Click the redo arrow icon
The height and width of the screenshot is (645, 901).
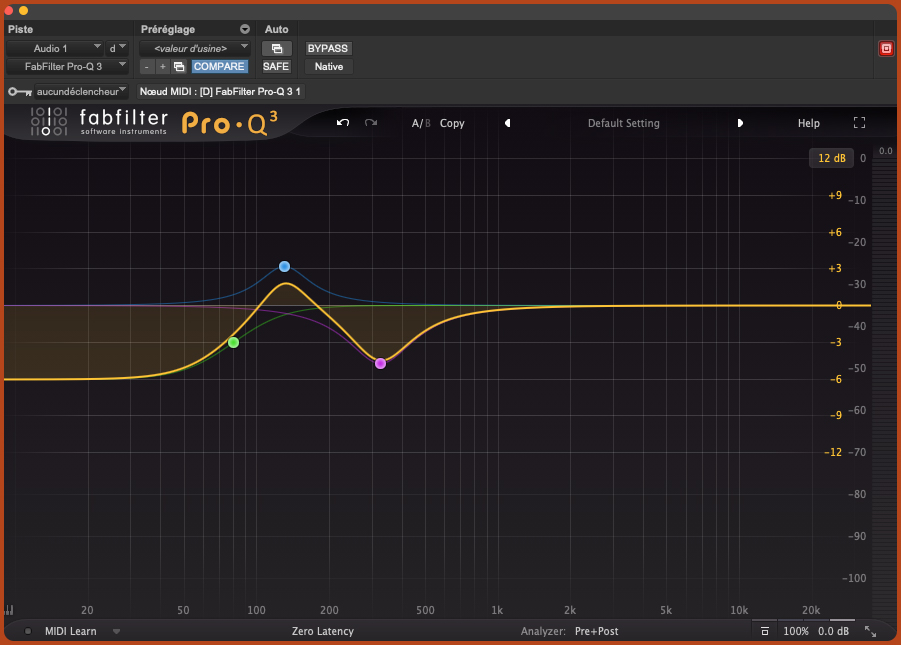coord(371,123)
